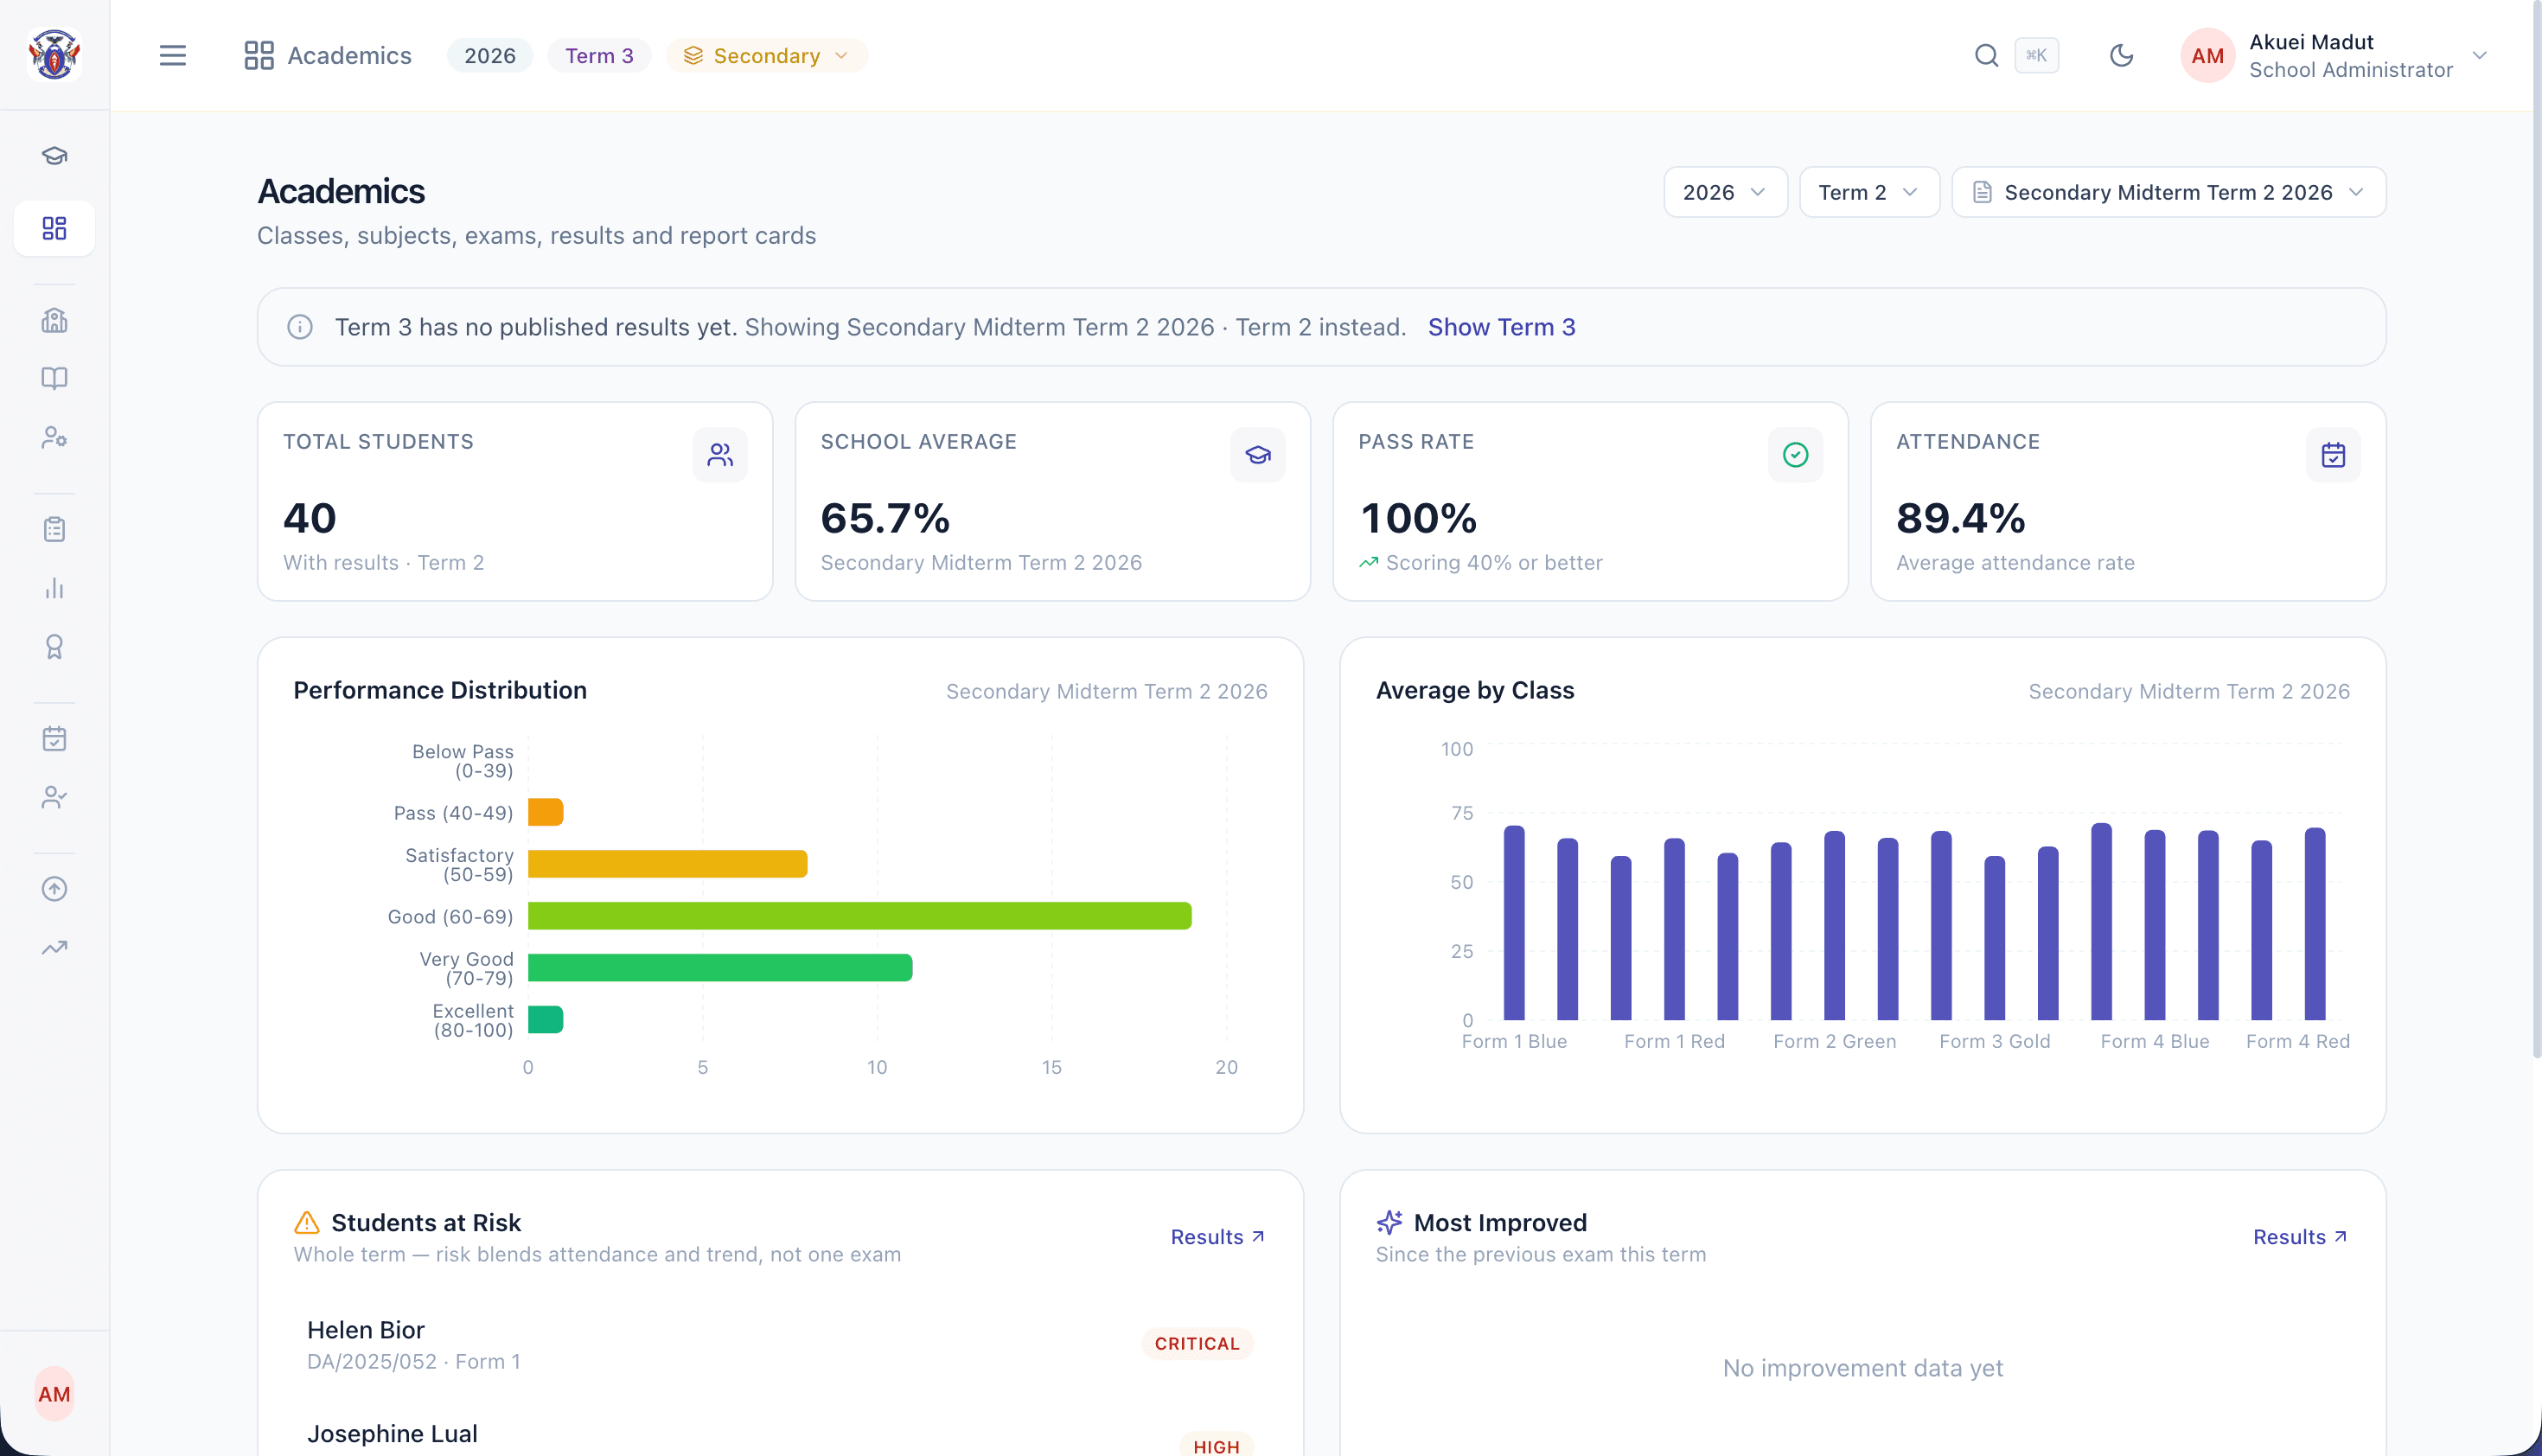Click the Good (60-69) green bar

point(860,916)
